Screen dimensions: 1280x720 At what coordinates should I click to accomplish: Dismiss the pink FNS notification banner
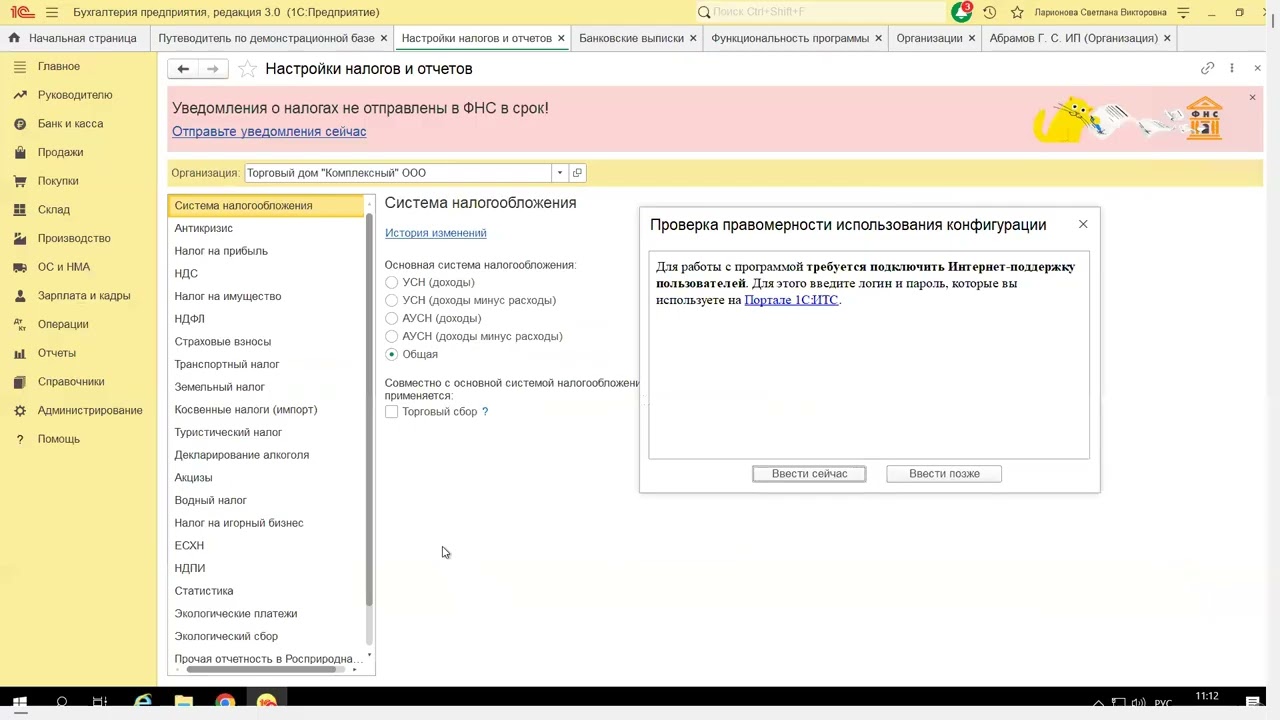[x=1252, y=97]
